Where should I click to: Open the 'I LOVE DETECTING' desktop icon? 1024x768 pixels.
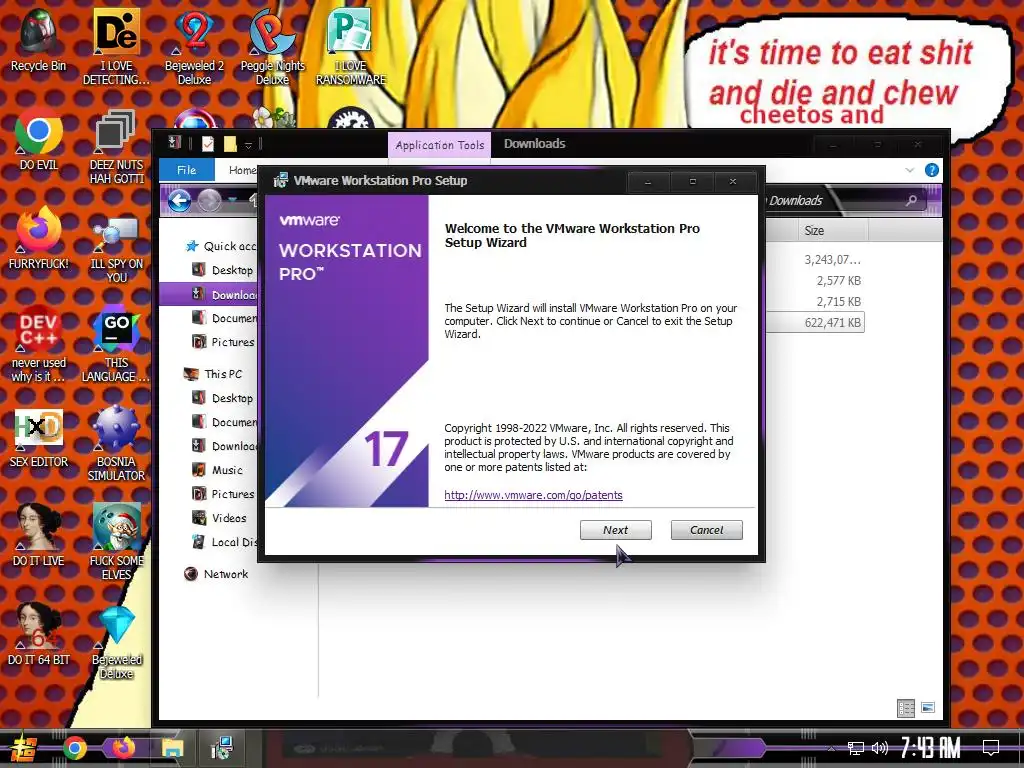(x=116, y=46)
